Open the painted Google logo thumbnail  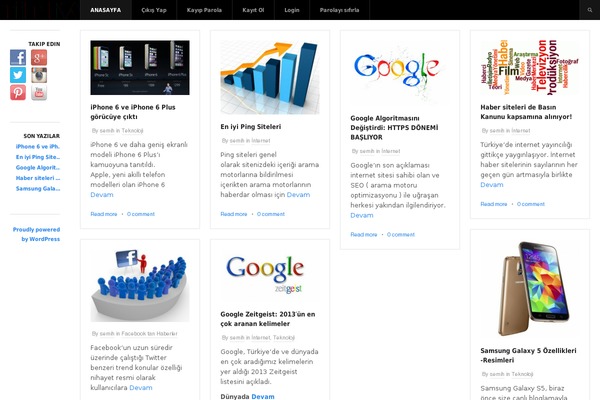400,73
